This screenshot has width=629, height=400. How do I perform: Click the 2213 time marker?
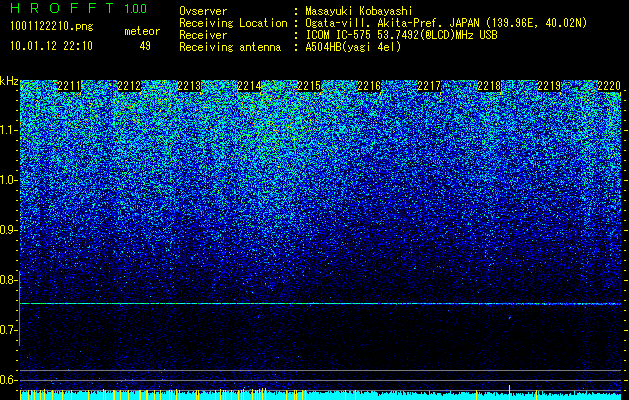[189, 86]
